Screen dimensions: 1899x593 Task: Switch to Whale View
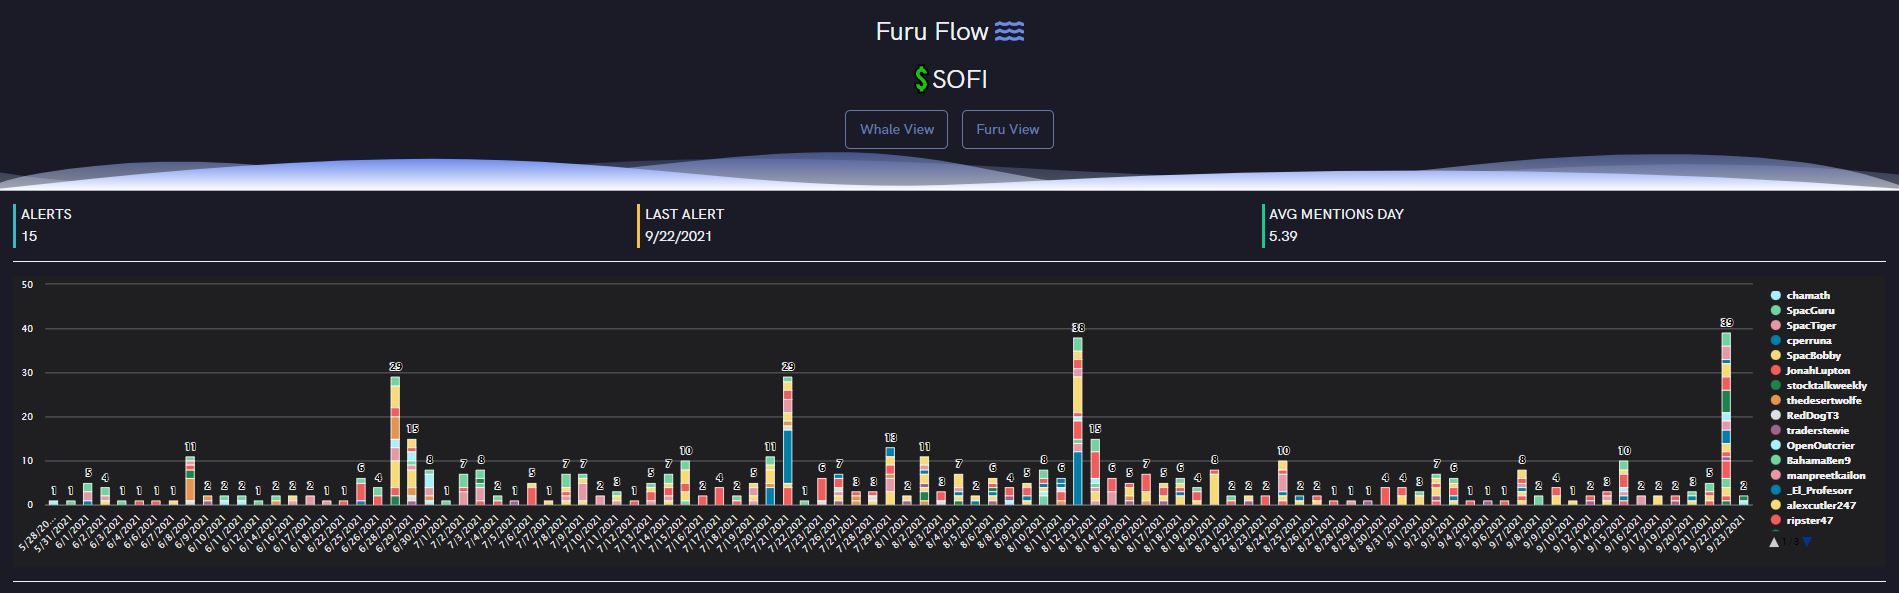tap(896, 129)
